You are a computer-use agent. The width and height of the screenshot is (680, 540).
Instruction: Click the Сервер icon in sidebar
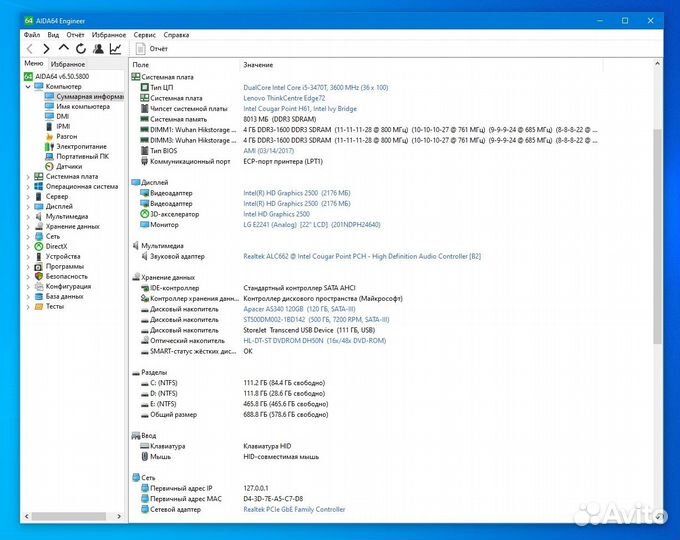(x=39, y=196)
